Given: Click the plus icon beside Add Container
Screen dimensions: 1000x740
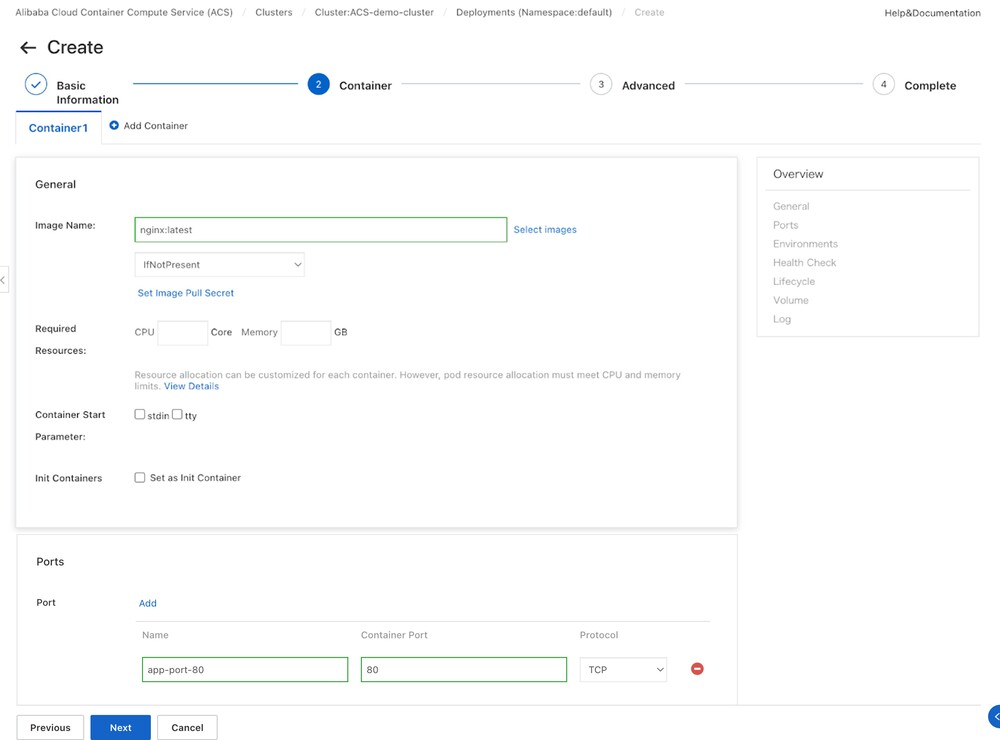Looking at the screenshot, I should click(x=114, y=126).
